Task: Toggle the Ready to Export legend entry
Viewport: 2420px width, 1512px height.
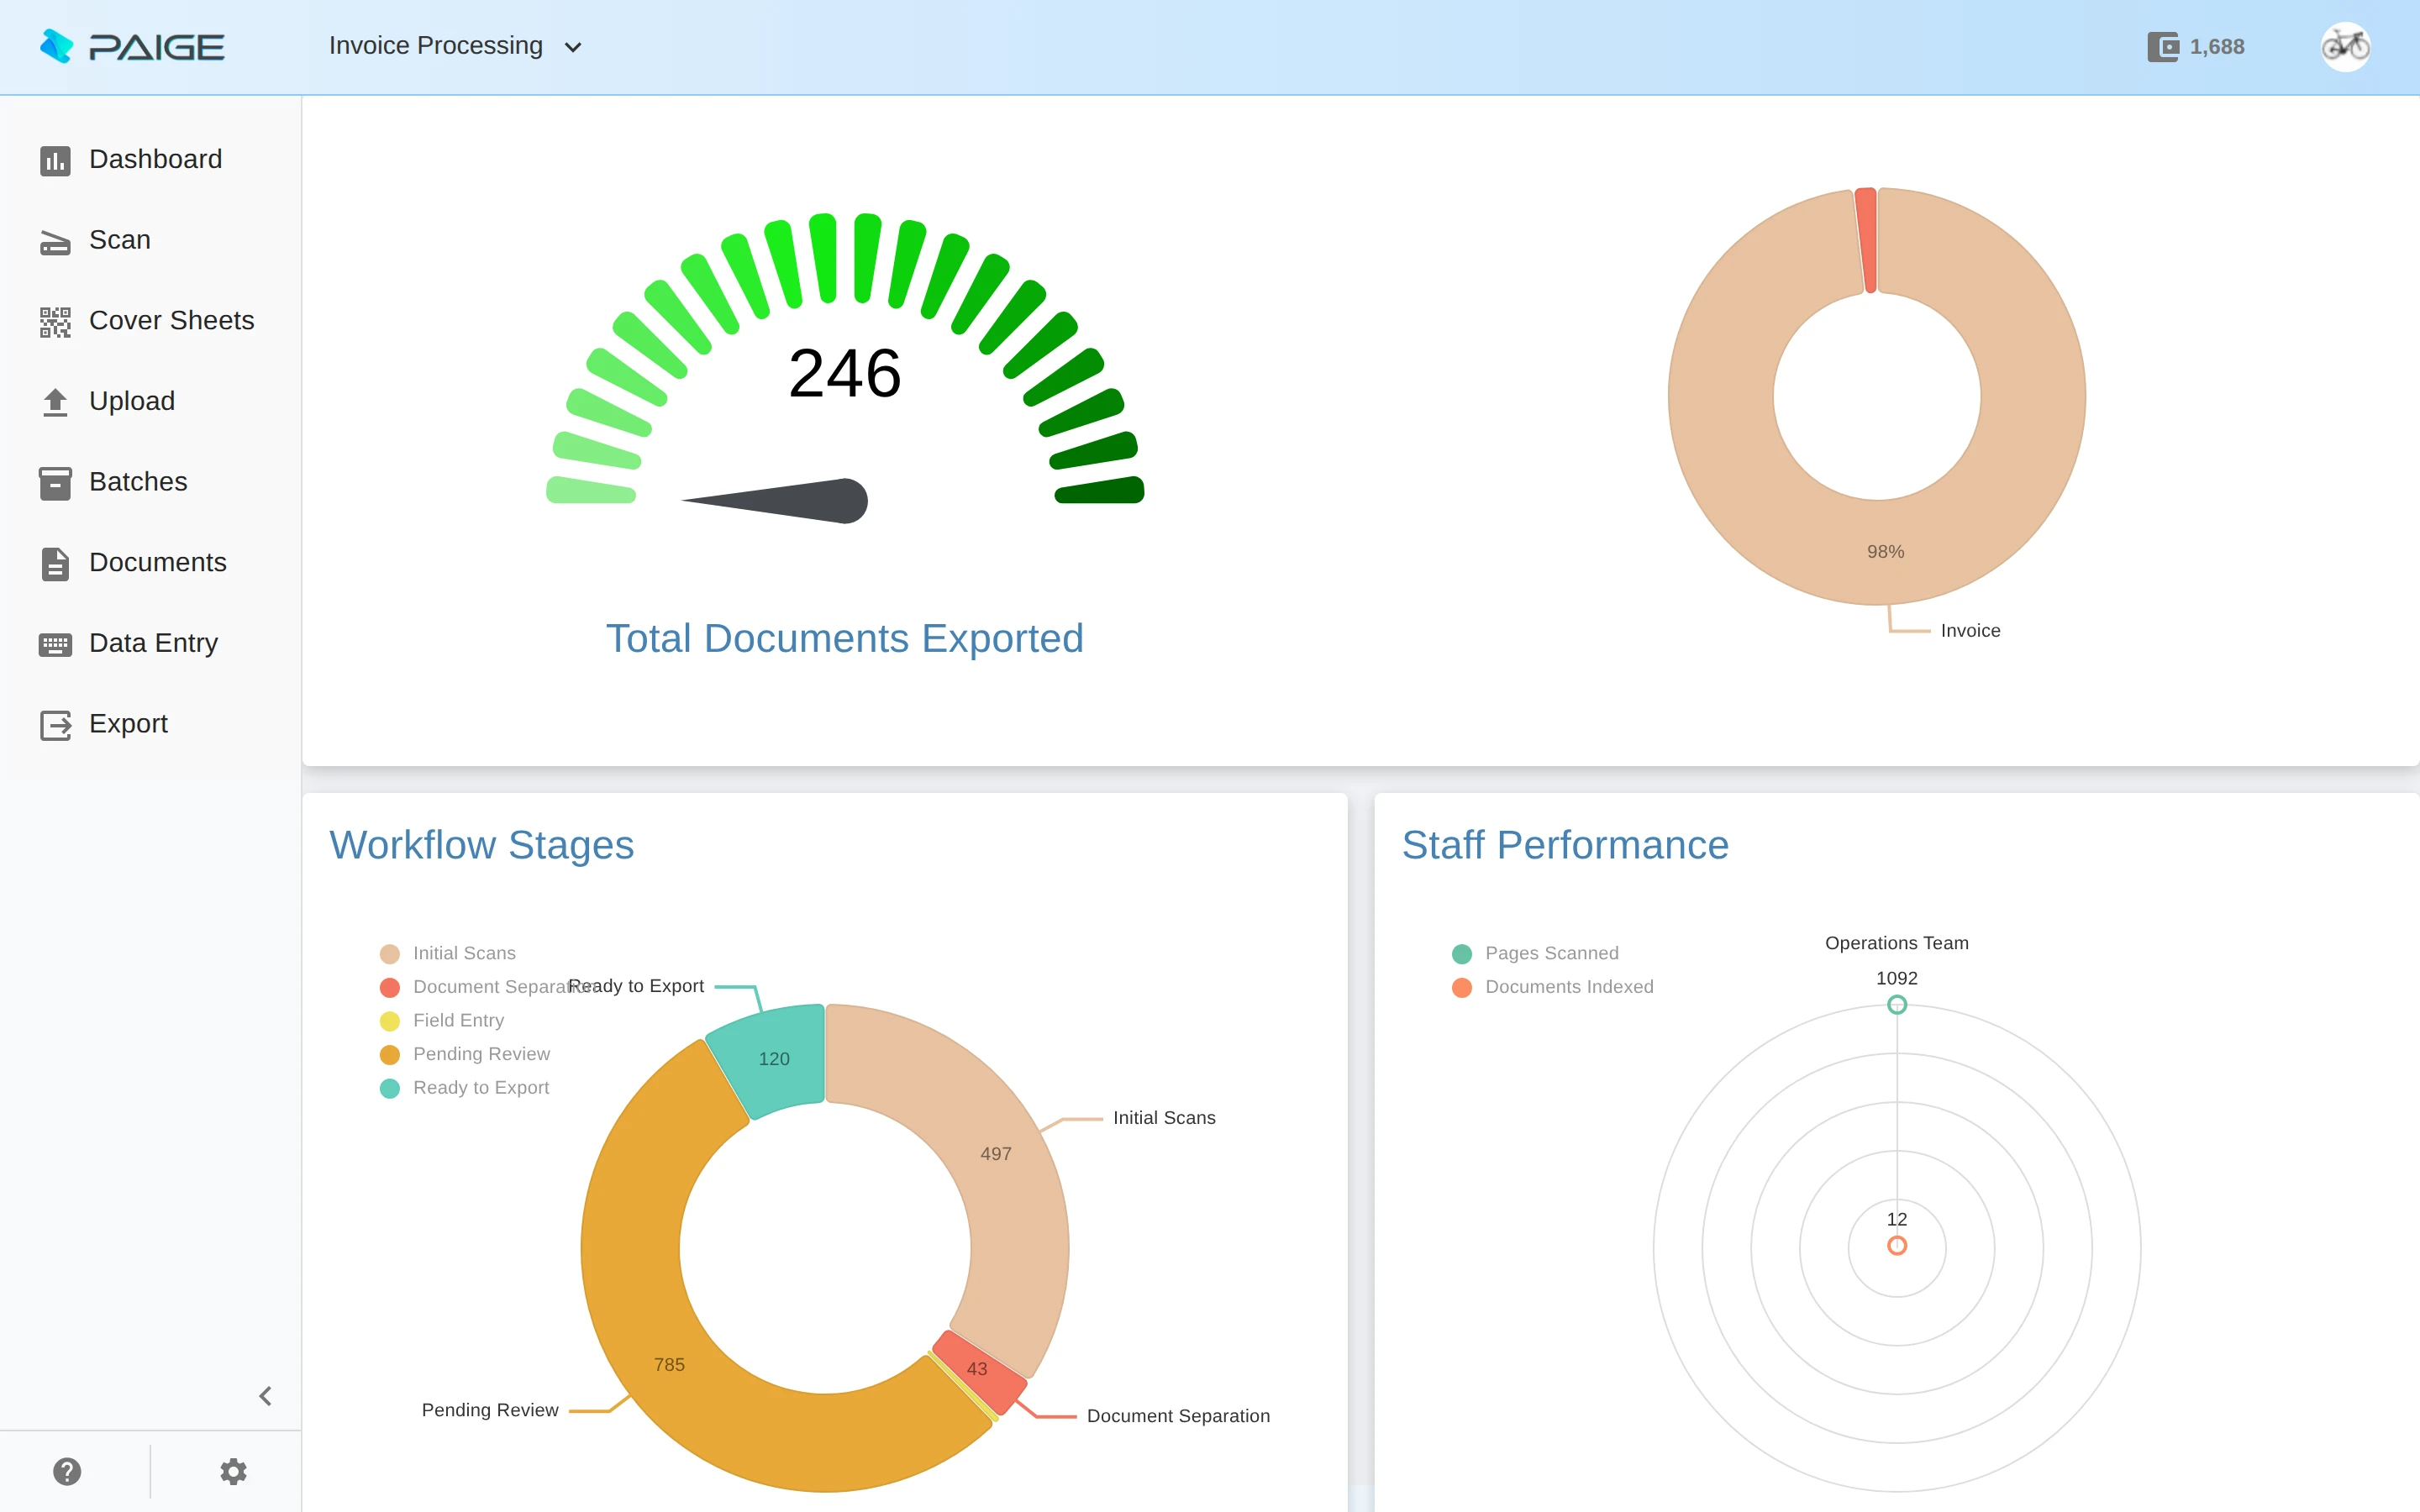Action: tap(465, 1088)
